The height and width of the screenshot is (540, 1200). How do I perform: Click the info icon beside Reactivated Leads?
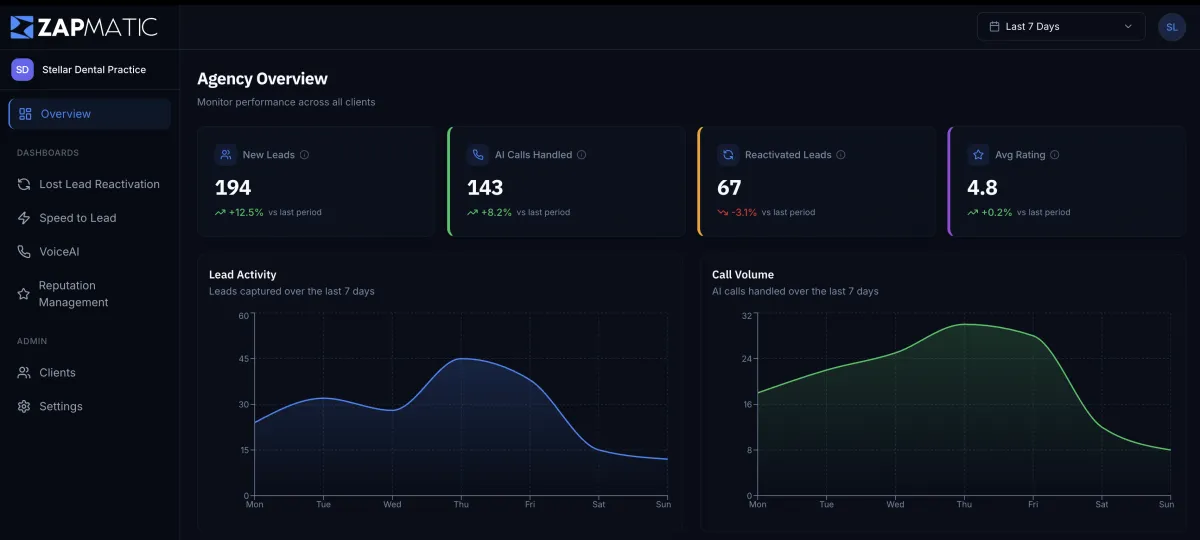pos(841,155)
